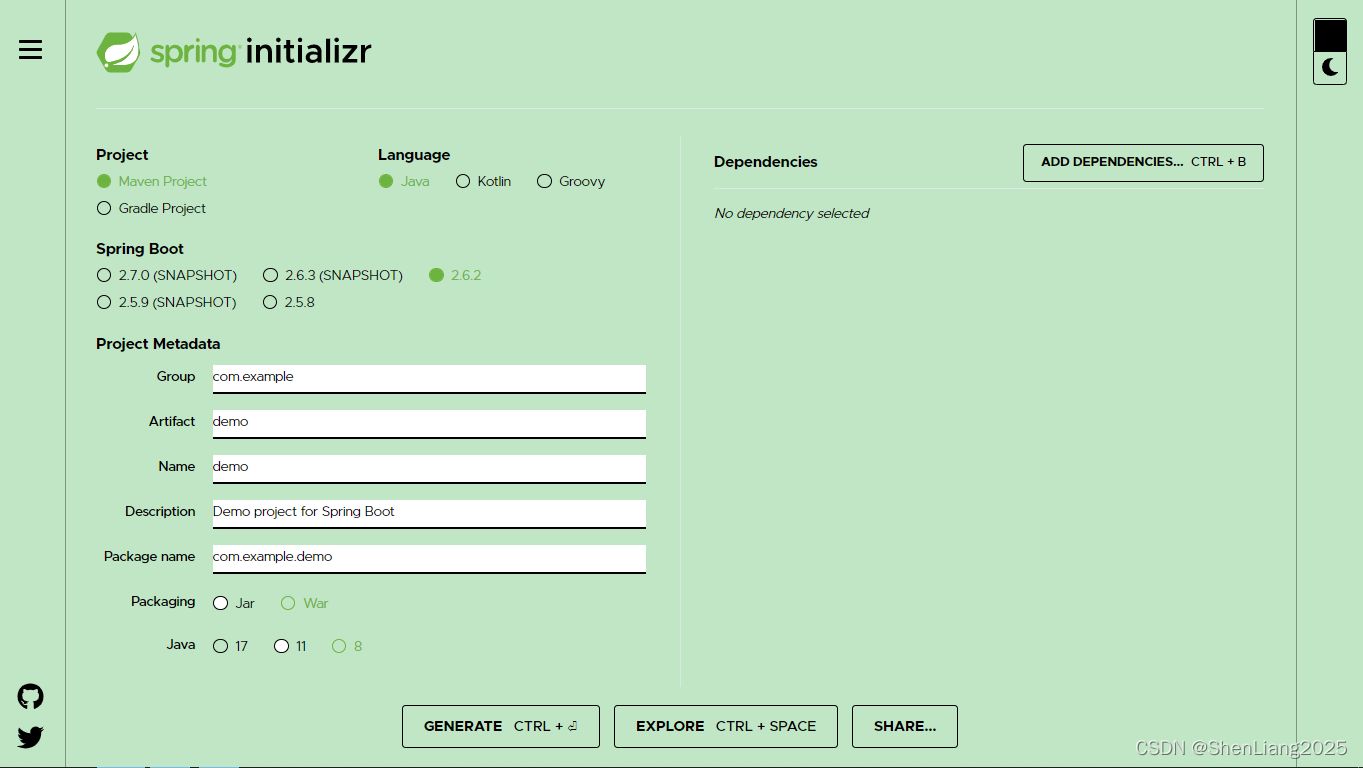Click the GENERATE button

coord(501,726)
